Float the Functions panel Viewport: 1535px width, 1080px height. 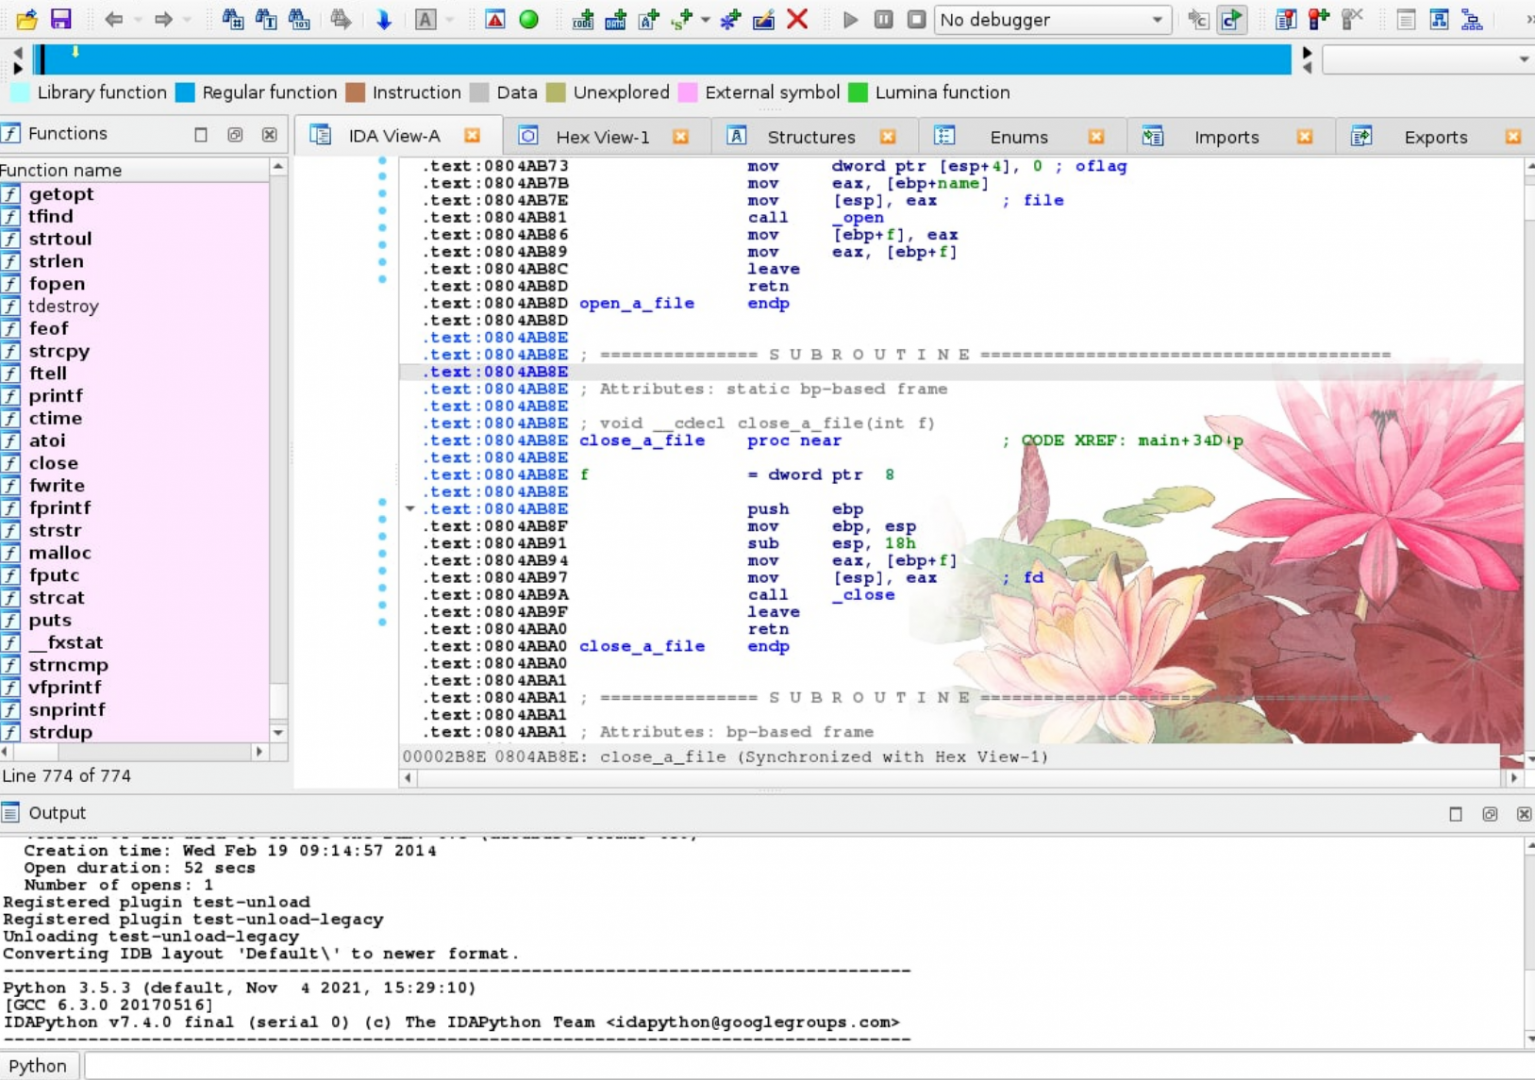(235, 134)
